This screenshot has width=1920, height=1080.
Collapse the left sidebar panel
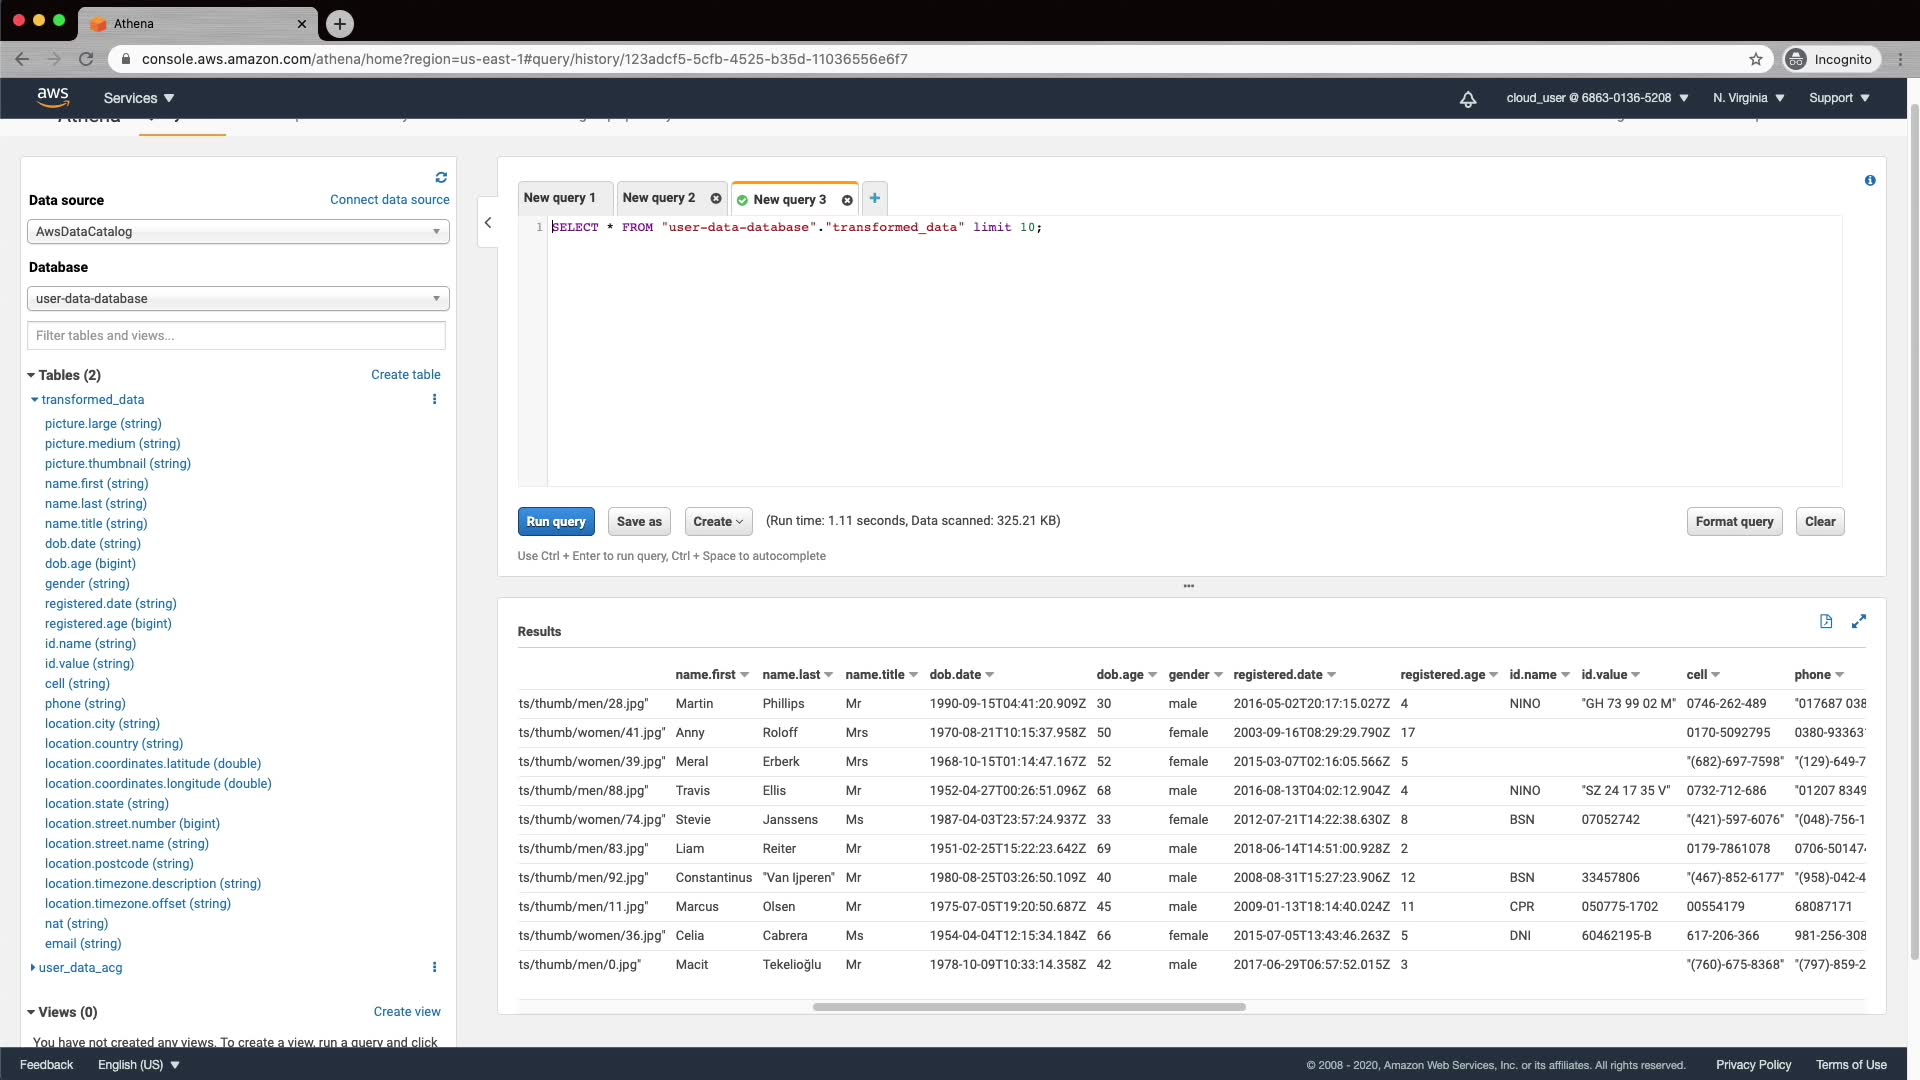(x=488, y=223)
